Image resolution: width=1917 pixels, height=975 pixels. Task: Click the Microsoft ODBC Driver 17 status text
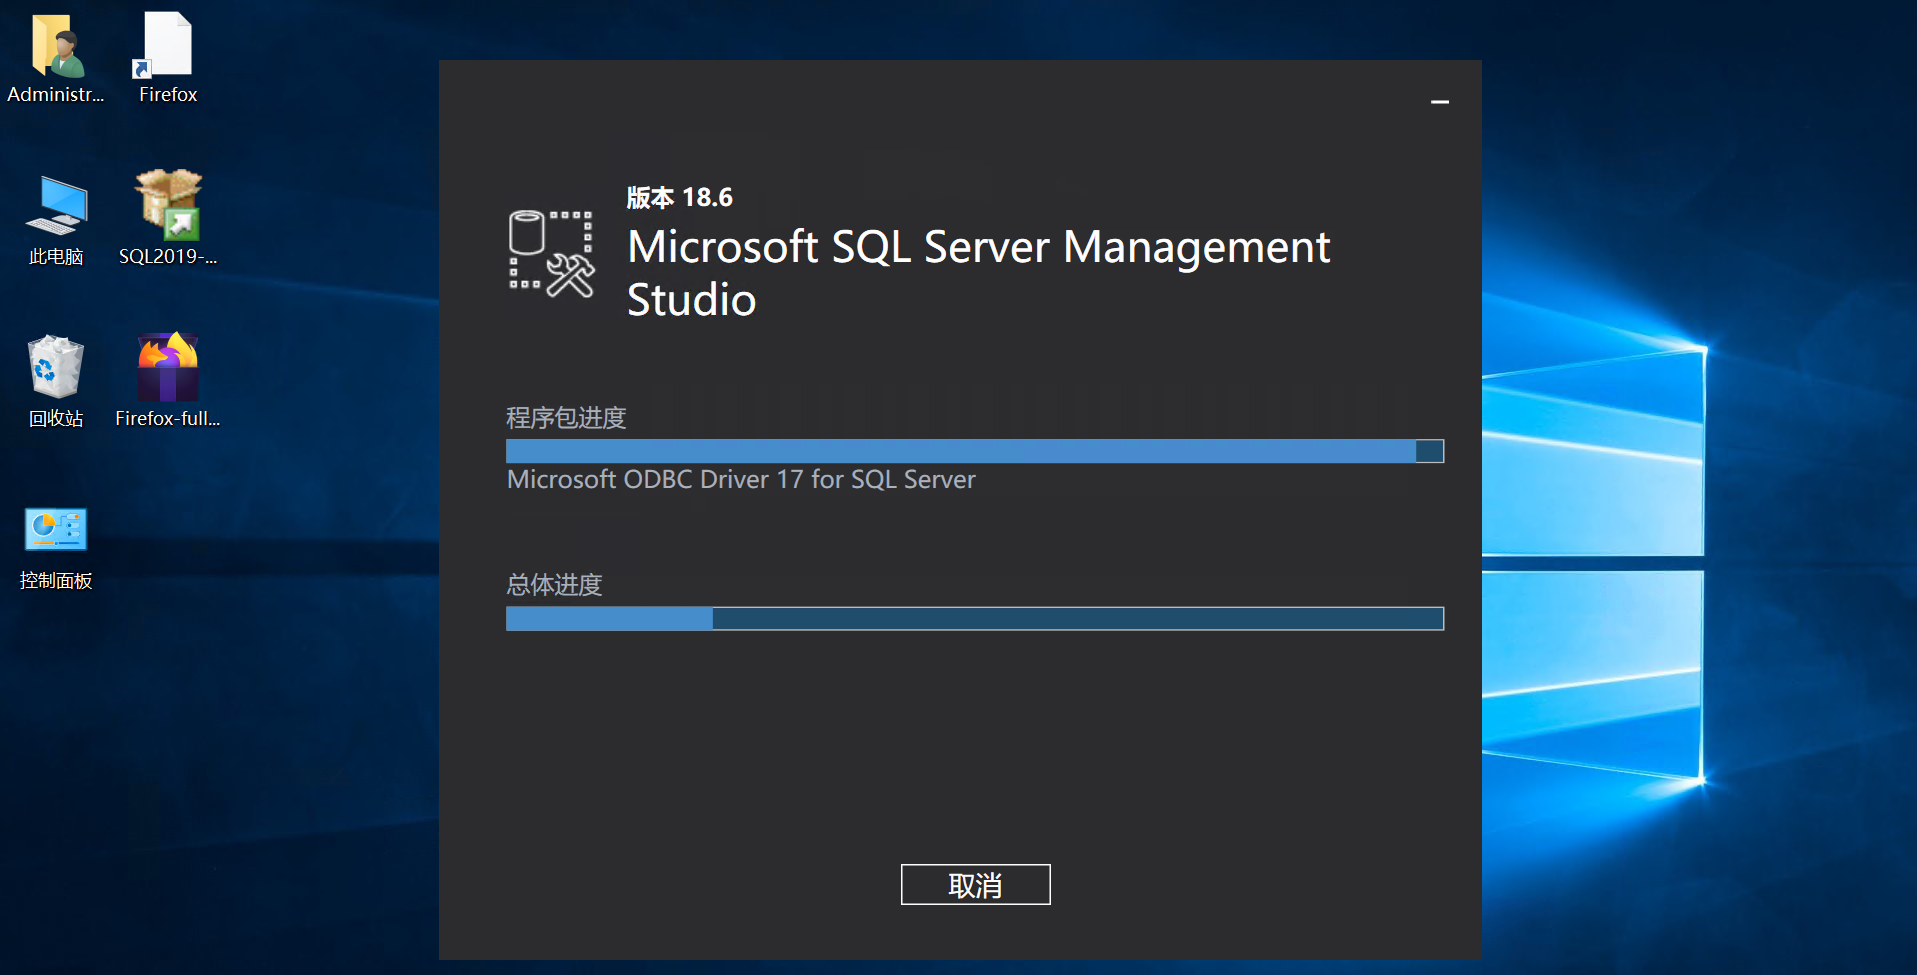pos(740,480)
